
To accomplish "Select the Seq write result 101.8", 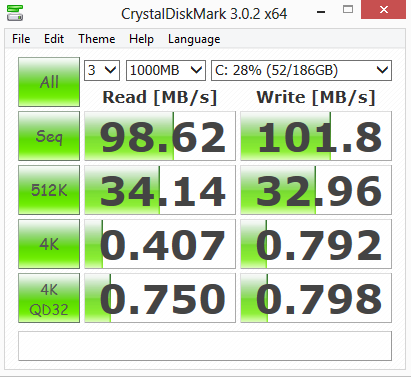I will tap(316, 136).
